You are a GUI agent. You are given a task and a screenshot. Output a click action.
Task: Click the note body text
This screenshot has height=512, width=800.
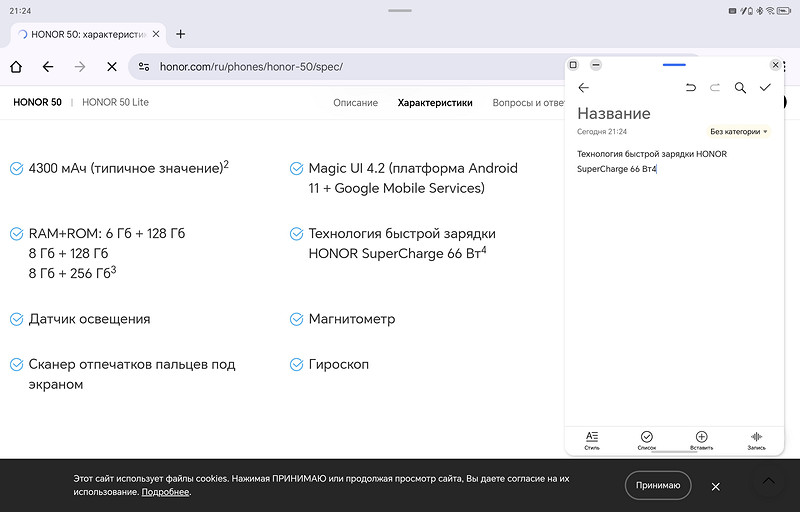652,161
